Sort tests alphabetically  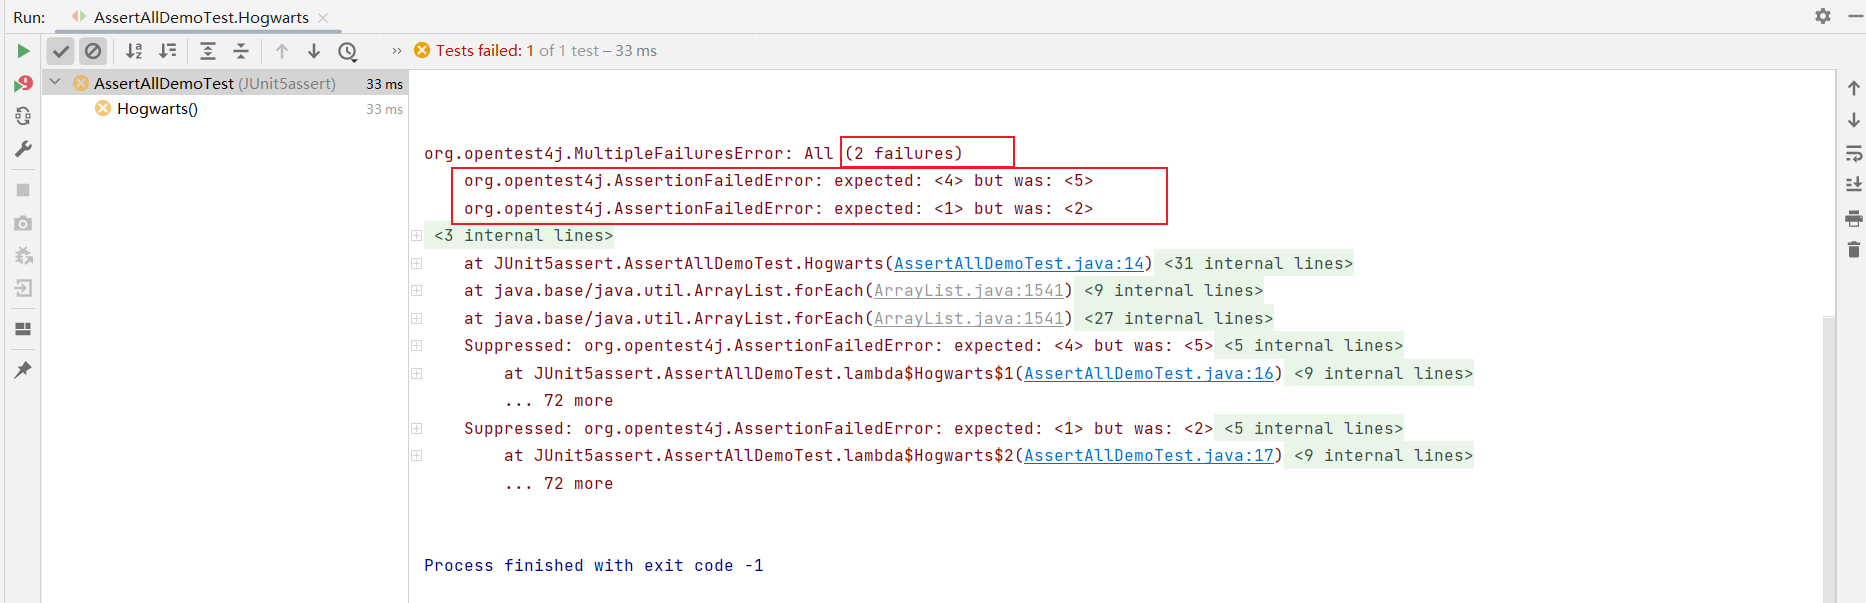(x=134, y=51)
